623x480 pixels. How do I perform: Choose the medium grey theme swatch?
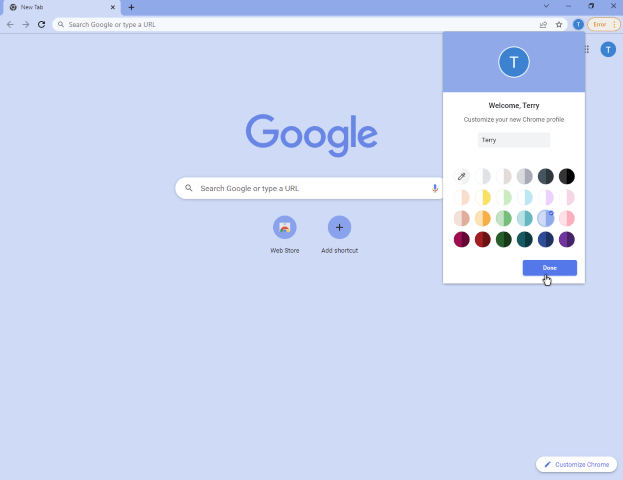point(524,176)
